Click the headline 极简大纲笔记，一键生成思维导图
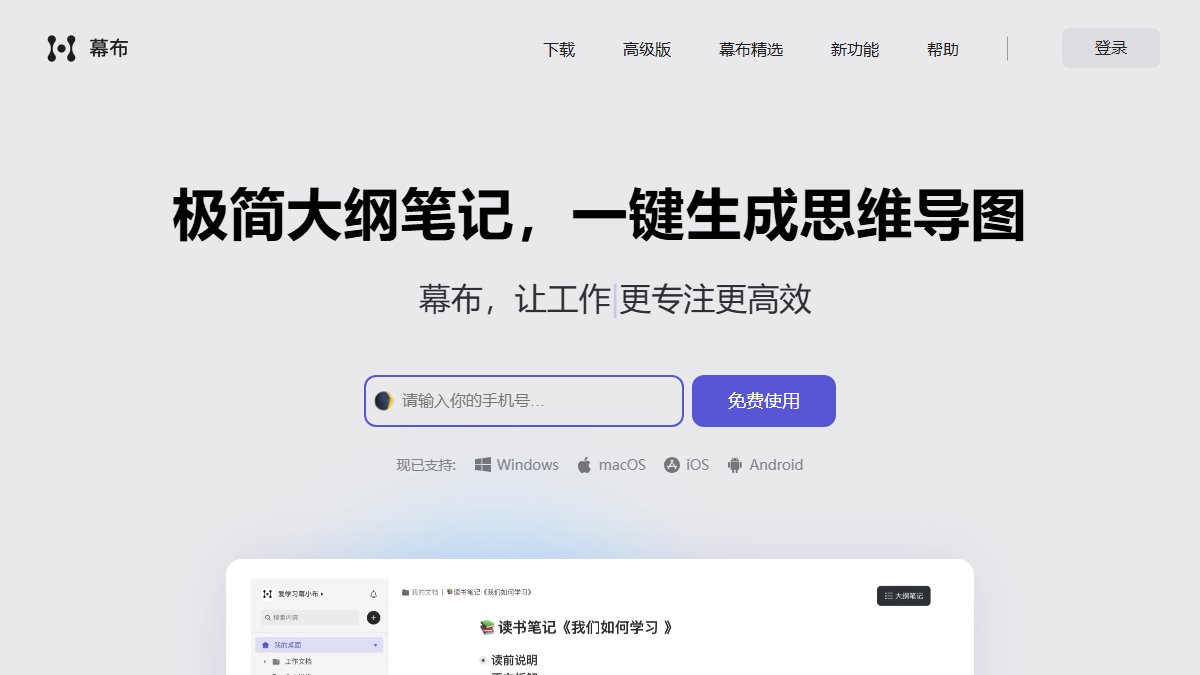This screenshot has height=675, width=1200. (x=599, y=216)
